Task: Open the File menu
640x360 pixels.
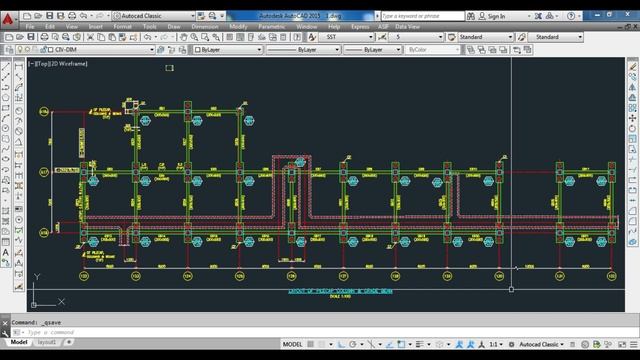Action: 30,27
